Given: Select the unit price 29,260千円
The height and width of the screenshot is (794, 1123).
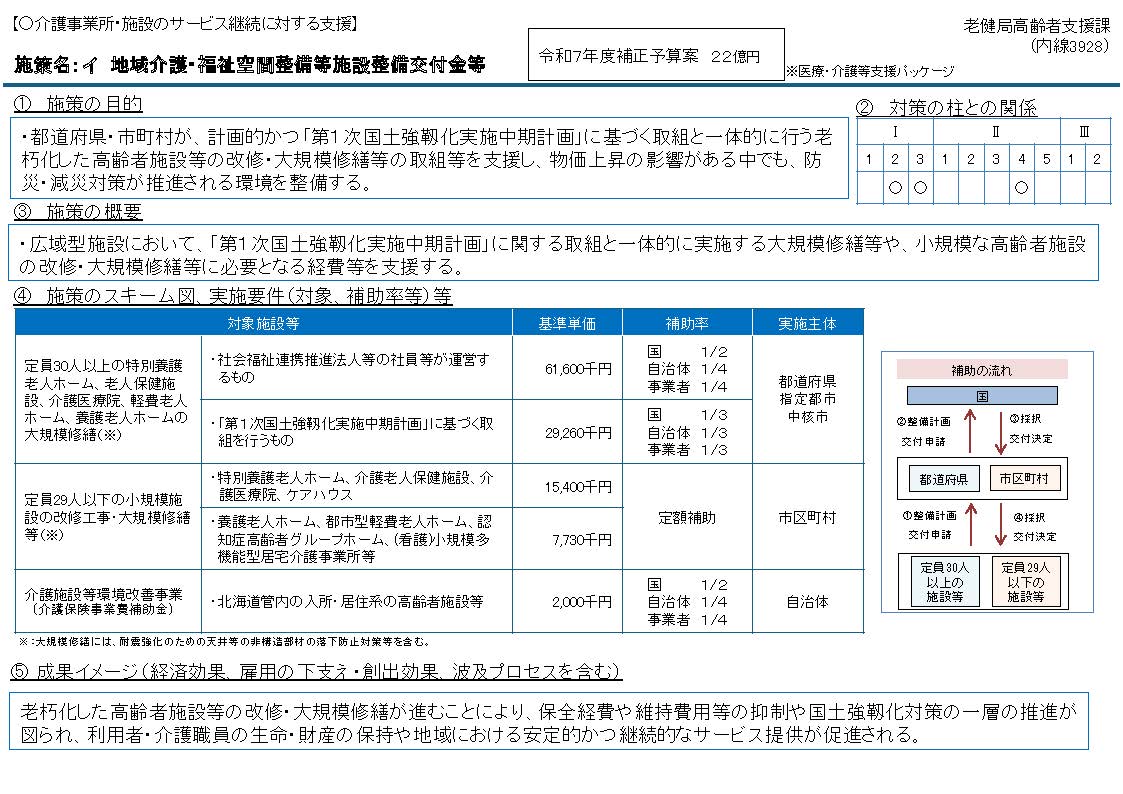Looking at the screenshot, I should [578, 432].
